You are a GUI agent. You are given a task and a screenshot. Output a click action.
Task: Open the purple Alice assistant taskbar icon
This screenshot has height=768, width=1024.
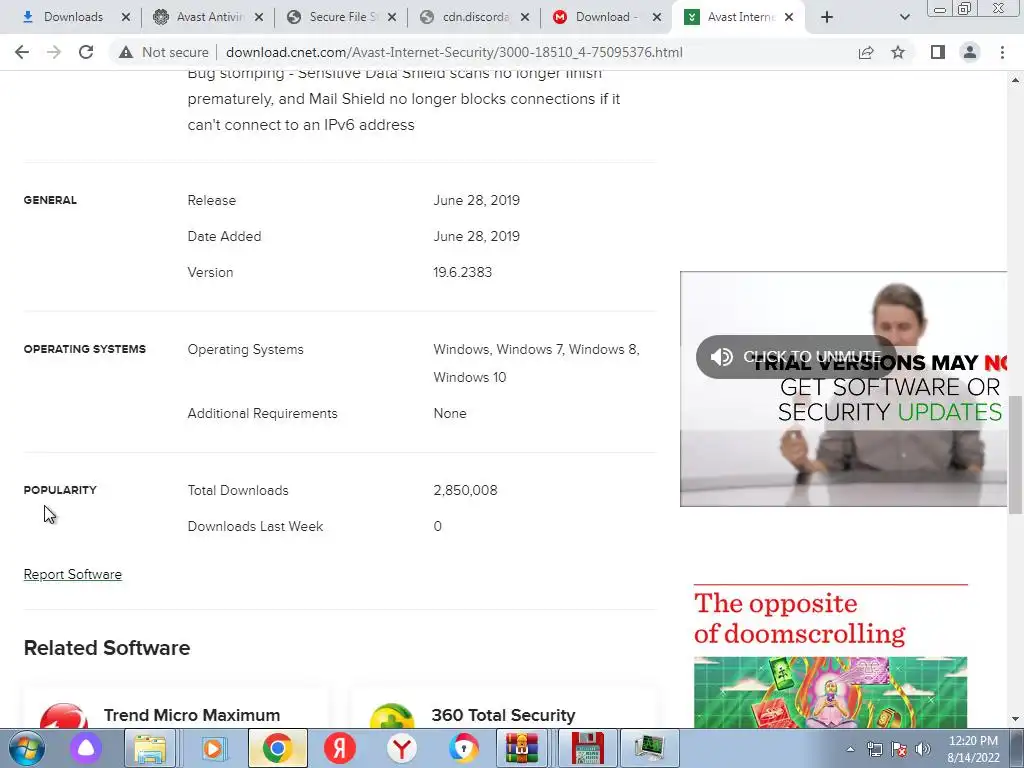tap(86, 748)
